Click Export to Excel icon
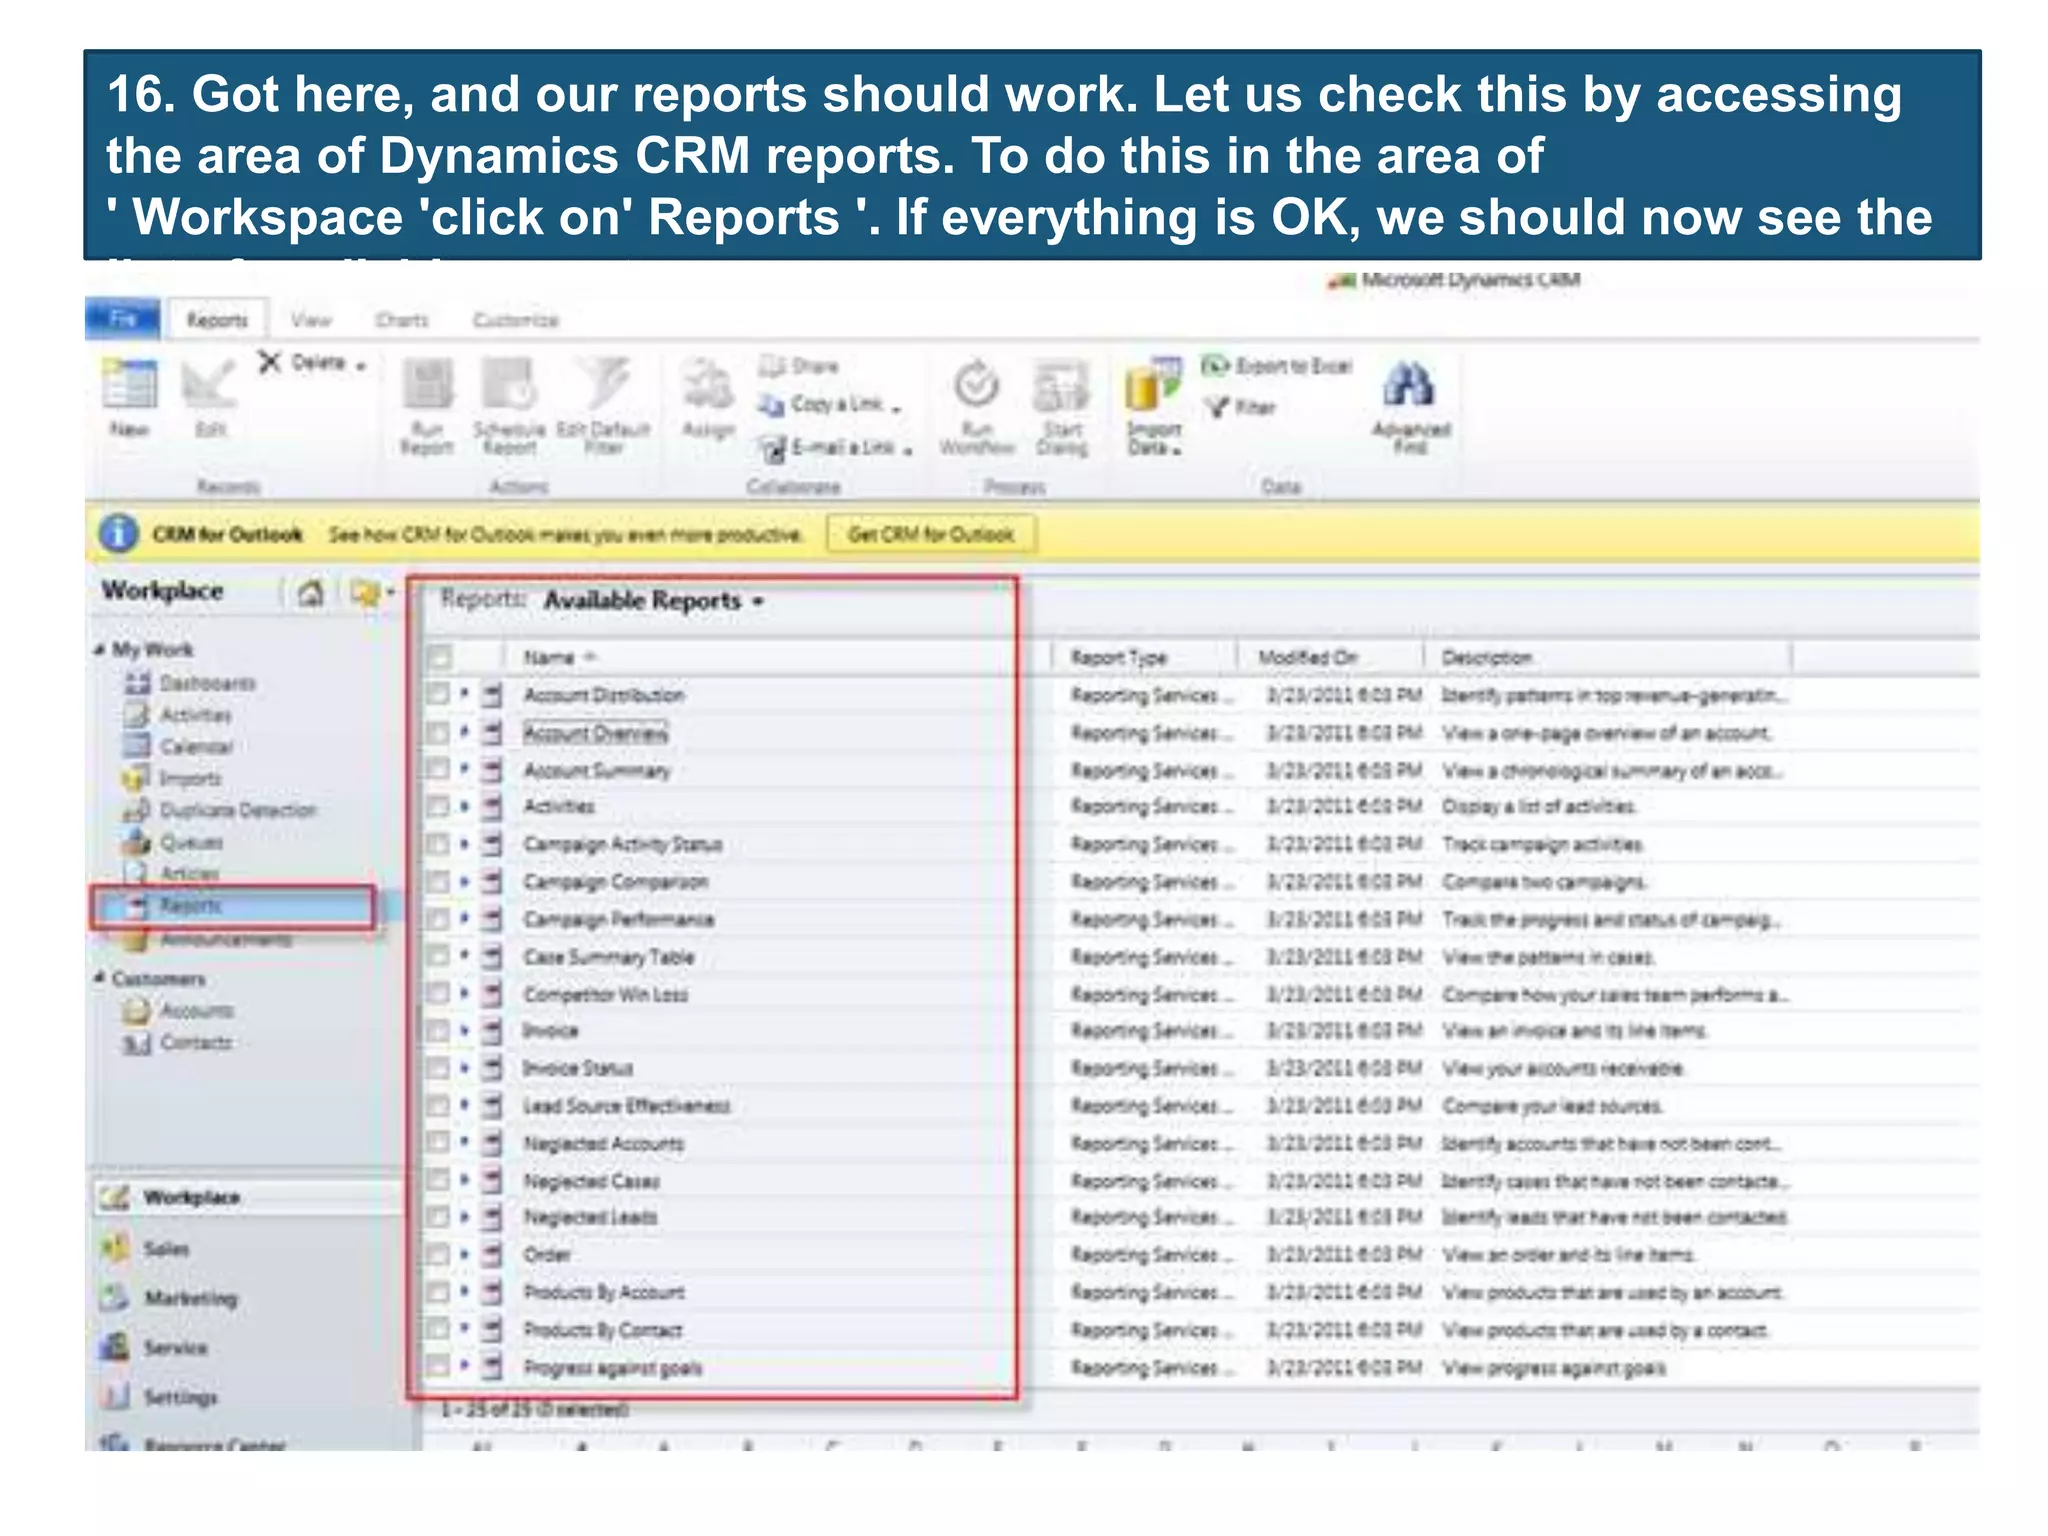The height and width of the screenshot is (1536, 2048). 1214,366
